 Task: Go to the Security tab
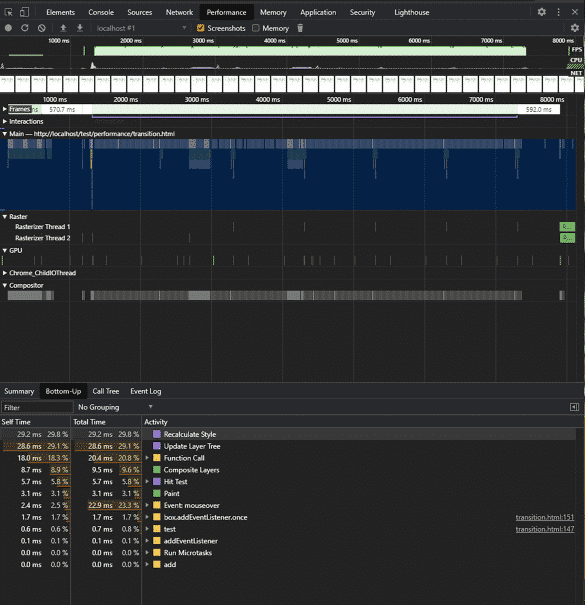pyautogui.click(x=362, y=12)
